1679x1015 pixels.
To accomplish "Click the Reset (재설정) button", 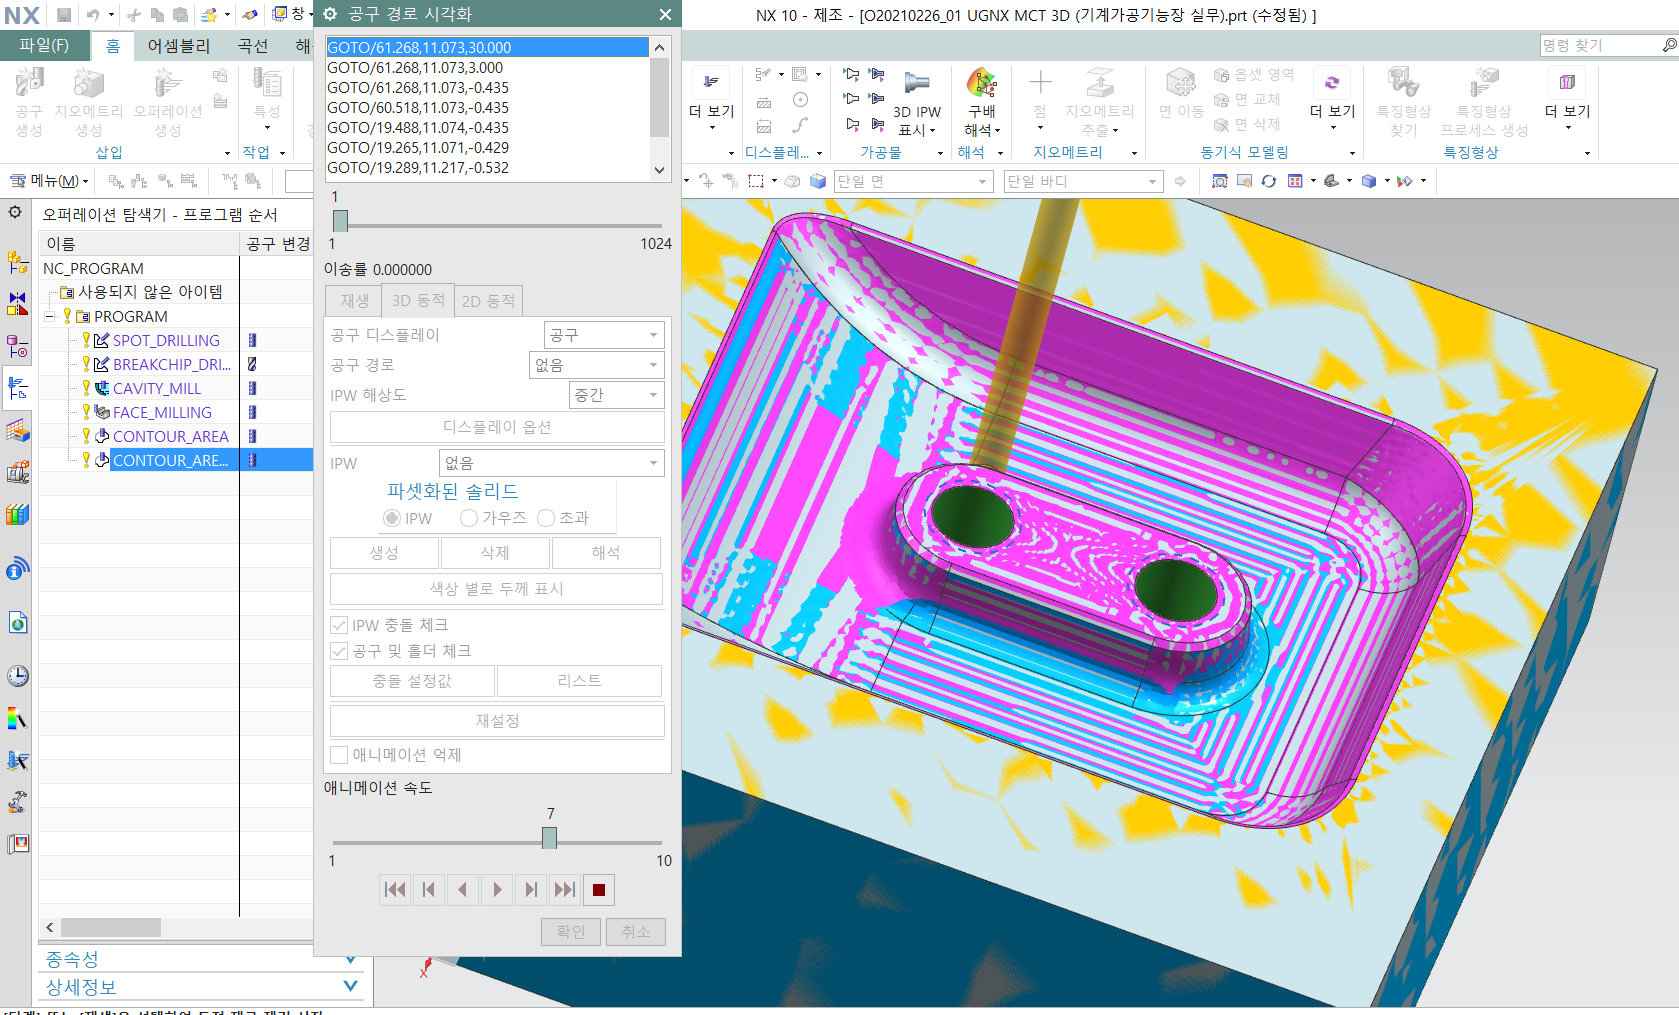I will (497, 721).
